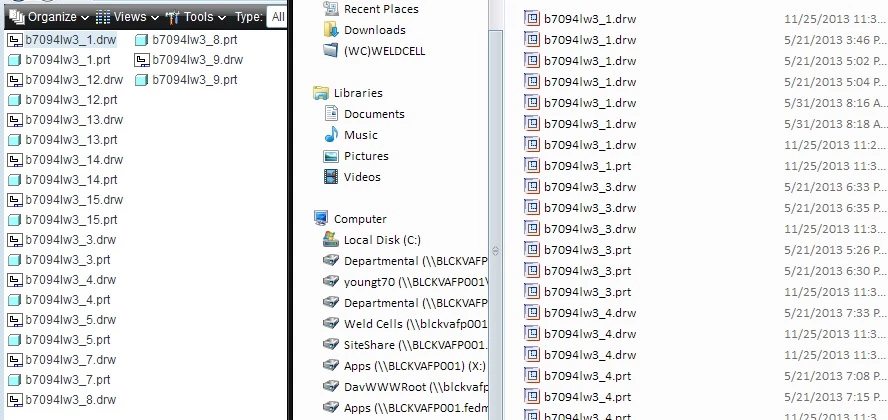Click the drawing icon of b7094lw3_12.drw

point(15,80)
